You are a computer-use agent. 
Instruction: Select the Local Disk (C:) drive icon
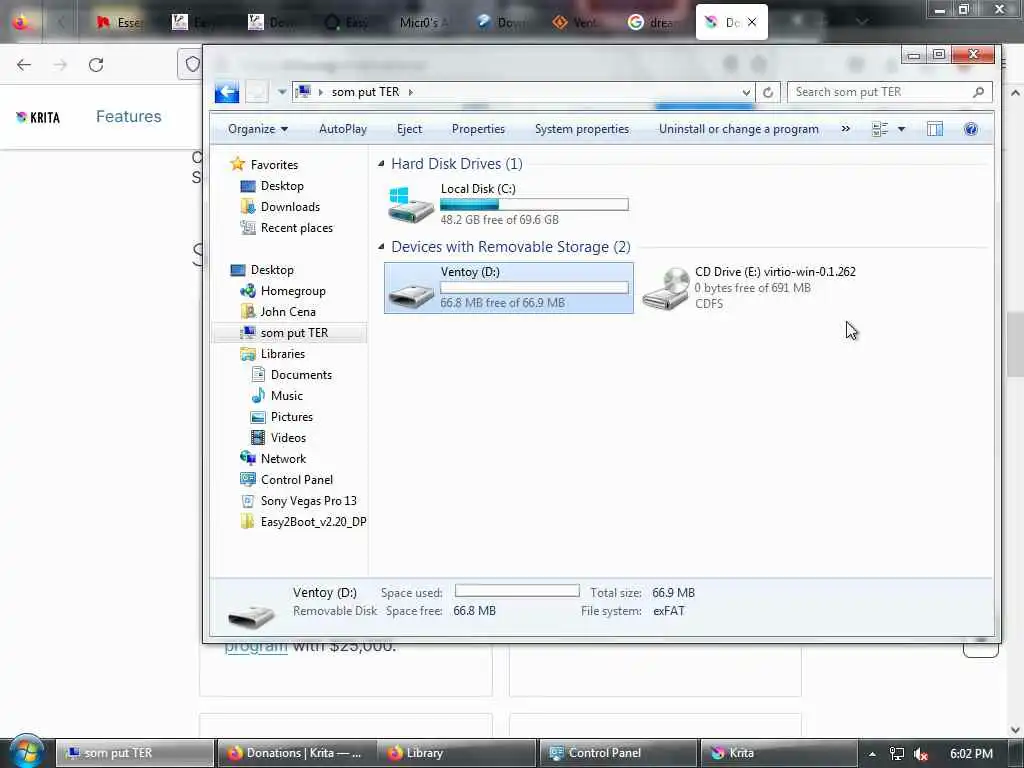pyautogui.click(x=411, y=204)
